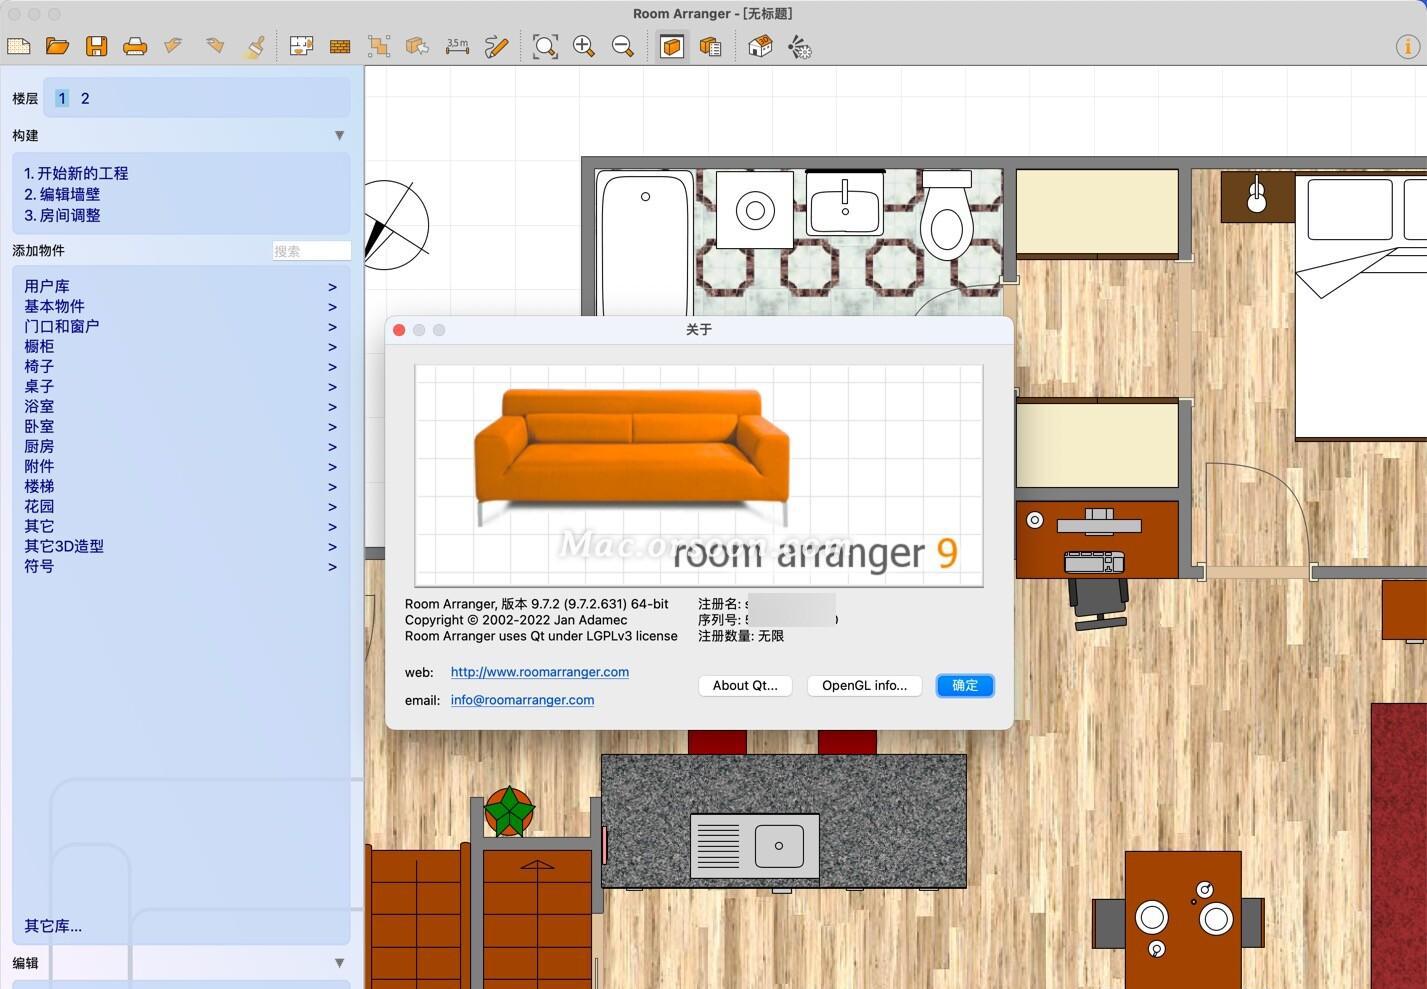Click the save floppy disk icon

pyautogui.click(x=96, y=46)
